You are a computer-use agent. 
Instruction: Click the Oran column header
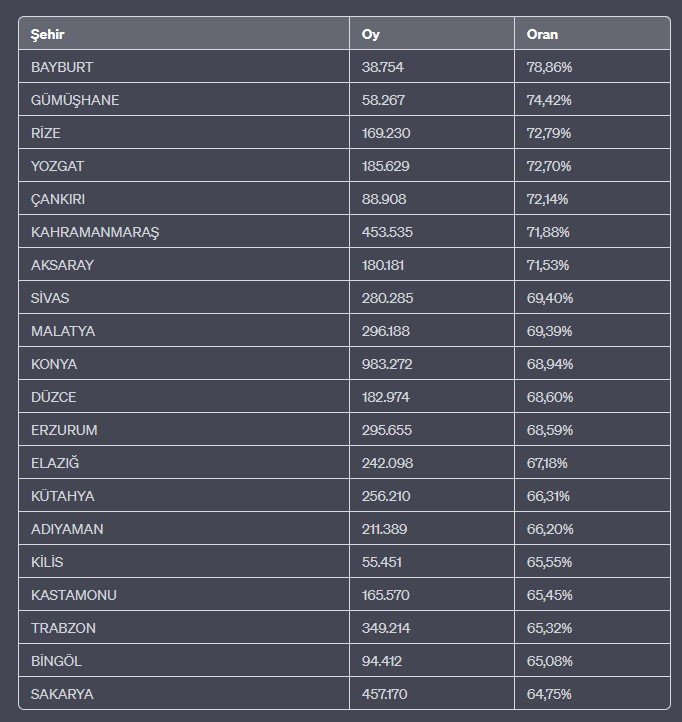[542, 34]
